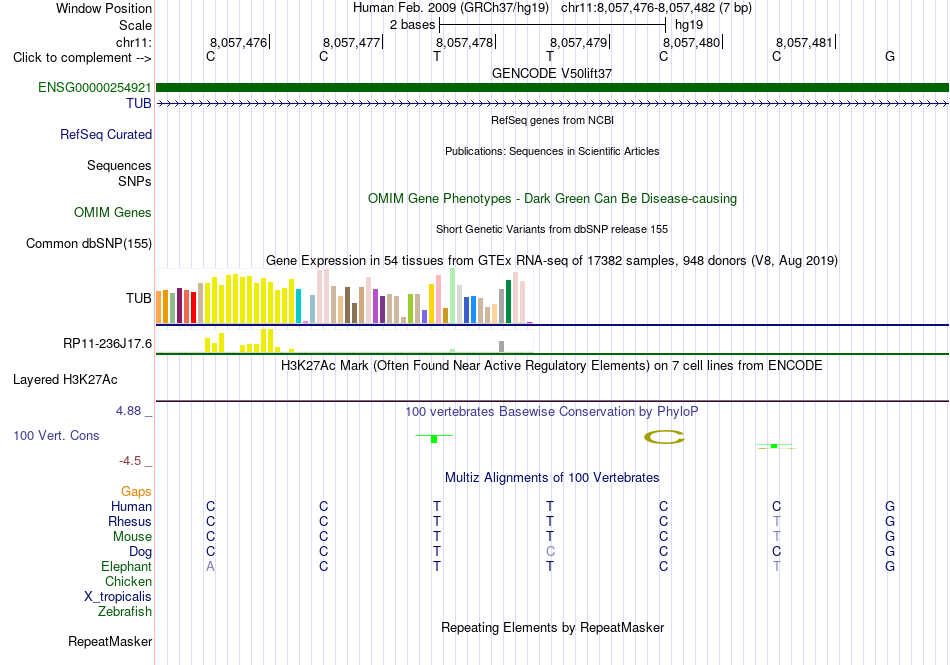Click the RefSeq genes from NCBI title
The image size is (950, 665).
553,121
